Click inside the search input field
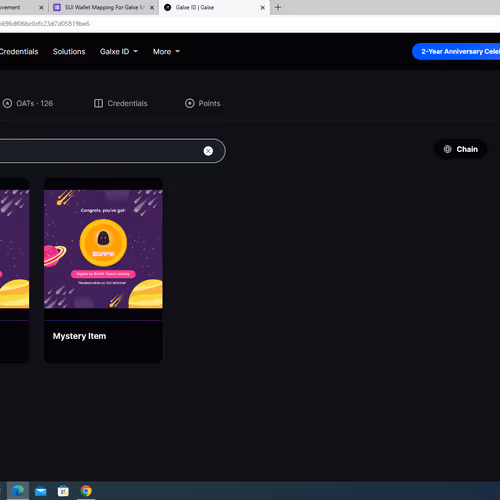 pyautogui.click(x=100, y=151)
